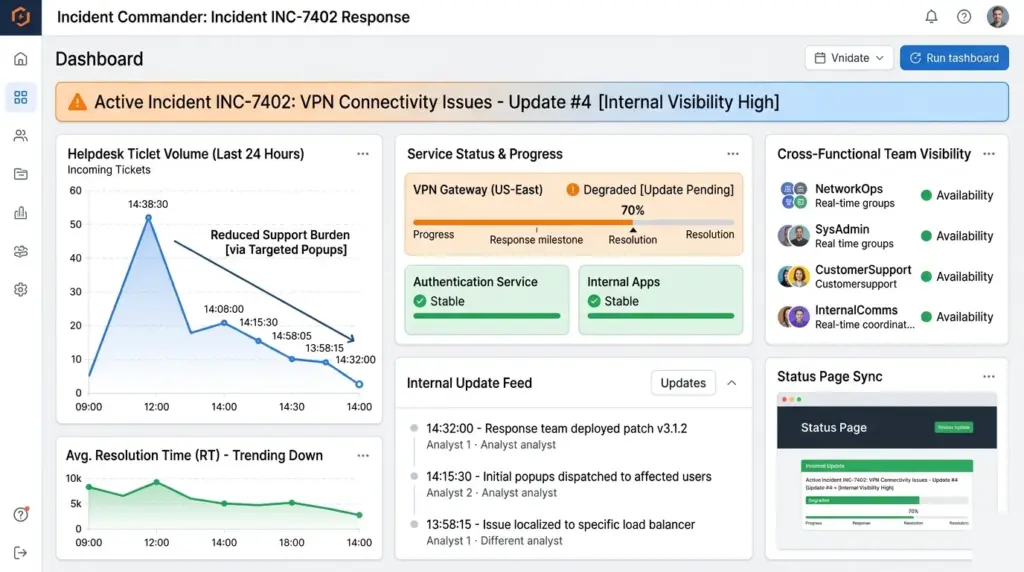
Task: Open the Service Status & Progress options menu
Action: coord(733,154)
